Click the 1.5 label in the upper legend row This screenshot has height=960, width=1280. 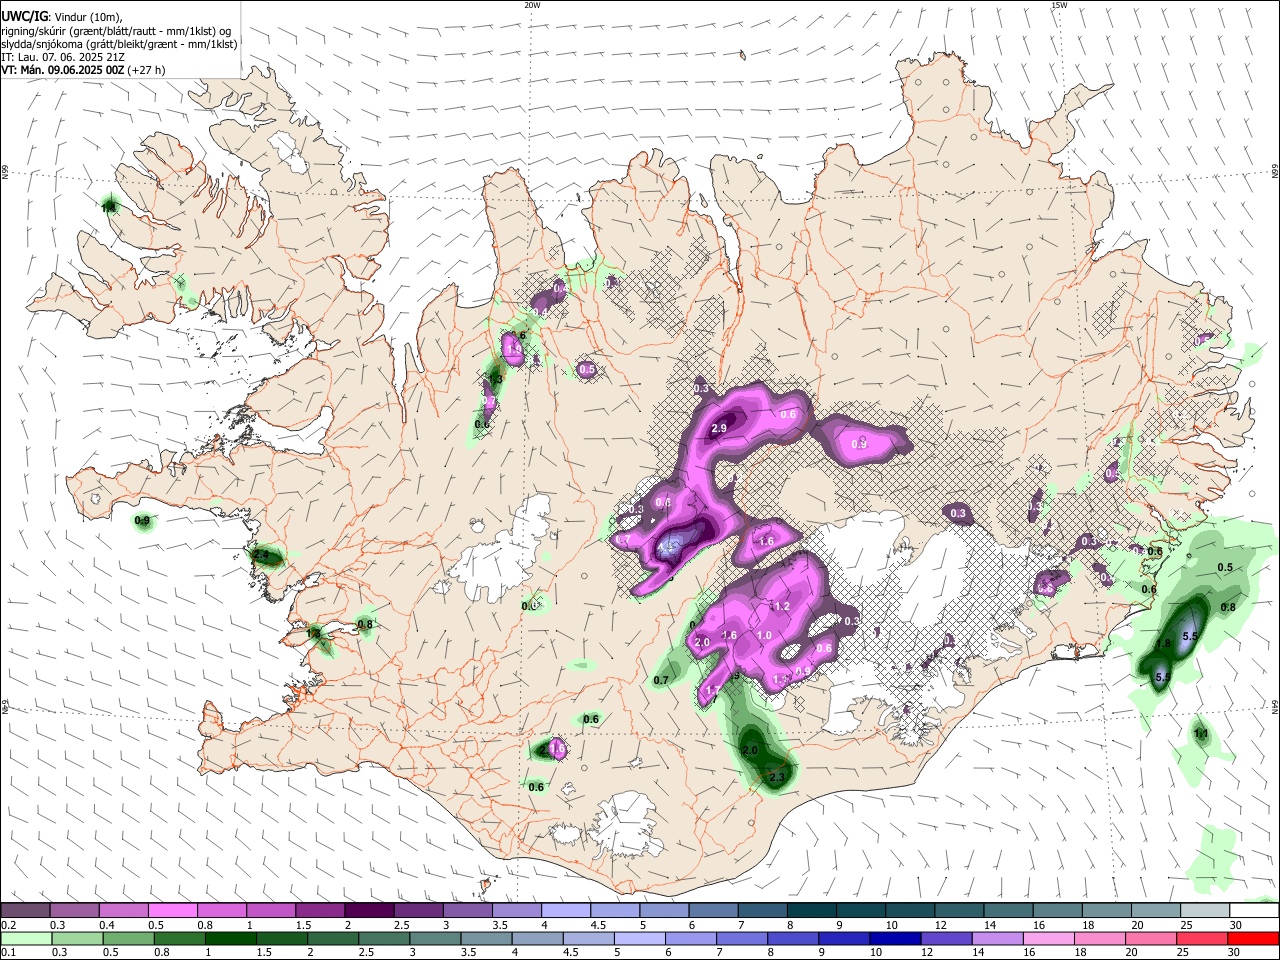click(304, 925)
